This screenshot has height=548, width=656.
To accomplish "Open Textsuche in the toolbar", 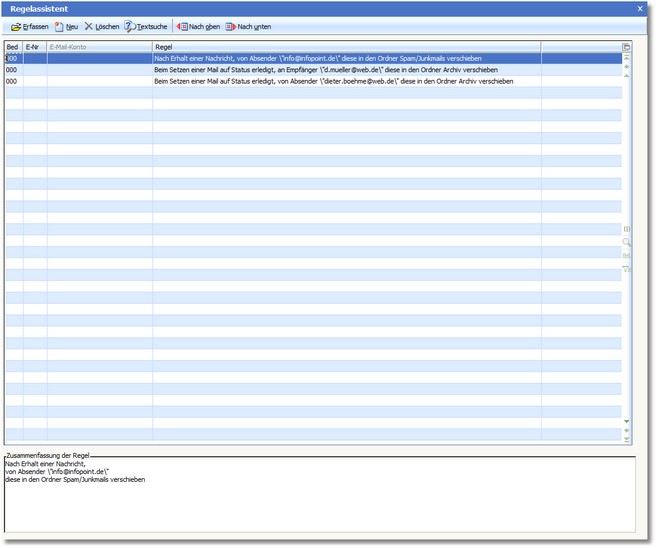I will pyautogui.click(x=146, y=27).
